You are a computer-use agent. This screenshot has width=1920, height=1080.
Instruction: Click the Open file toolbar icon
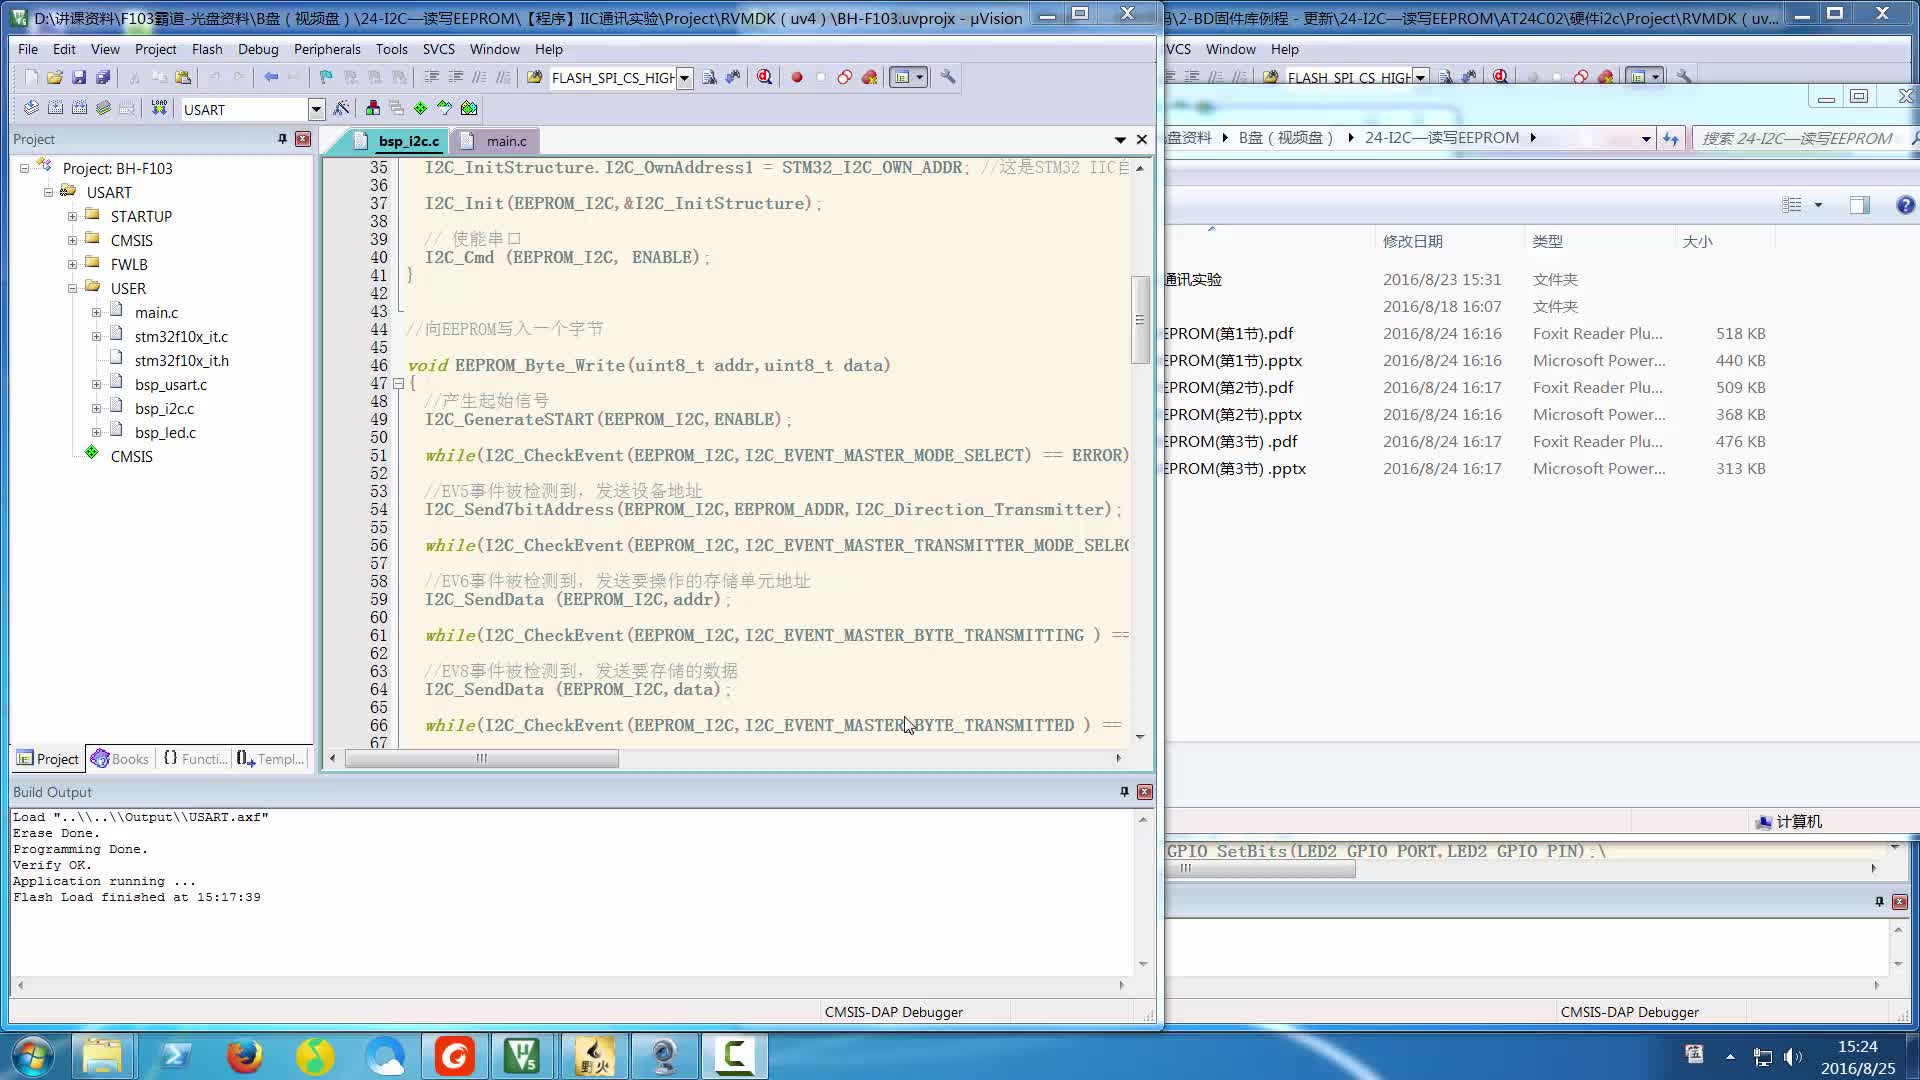[x=55, y=77]
